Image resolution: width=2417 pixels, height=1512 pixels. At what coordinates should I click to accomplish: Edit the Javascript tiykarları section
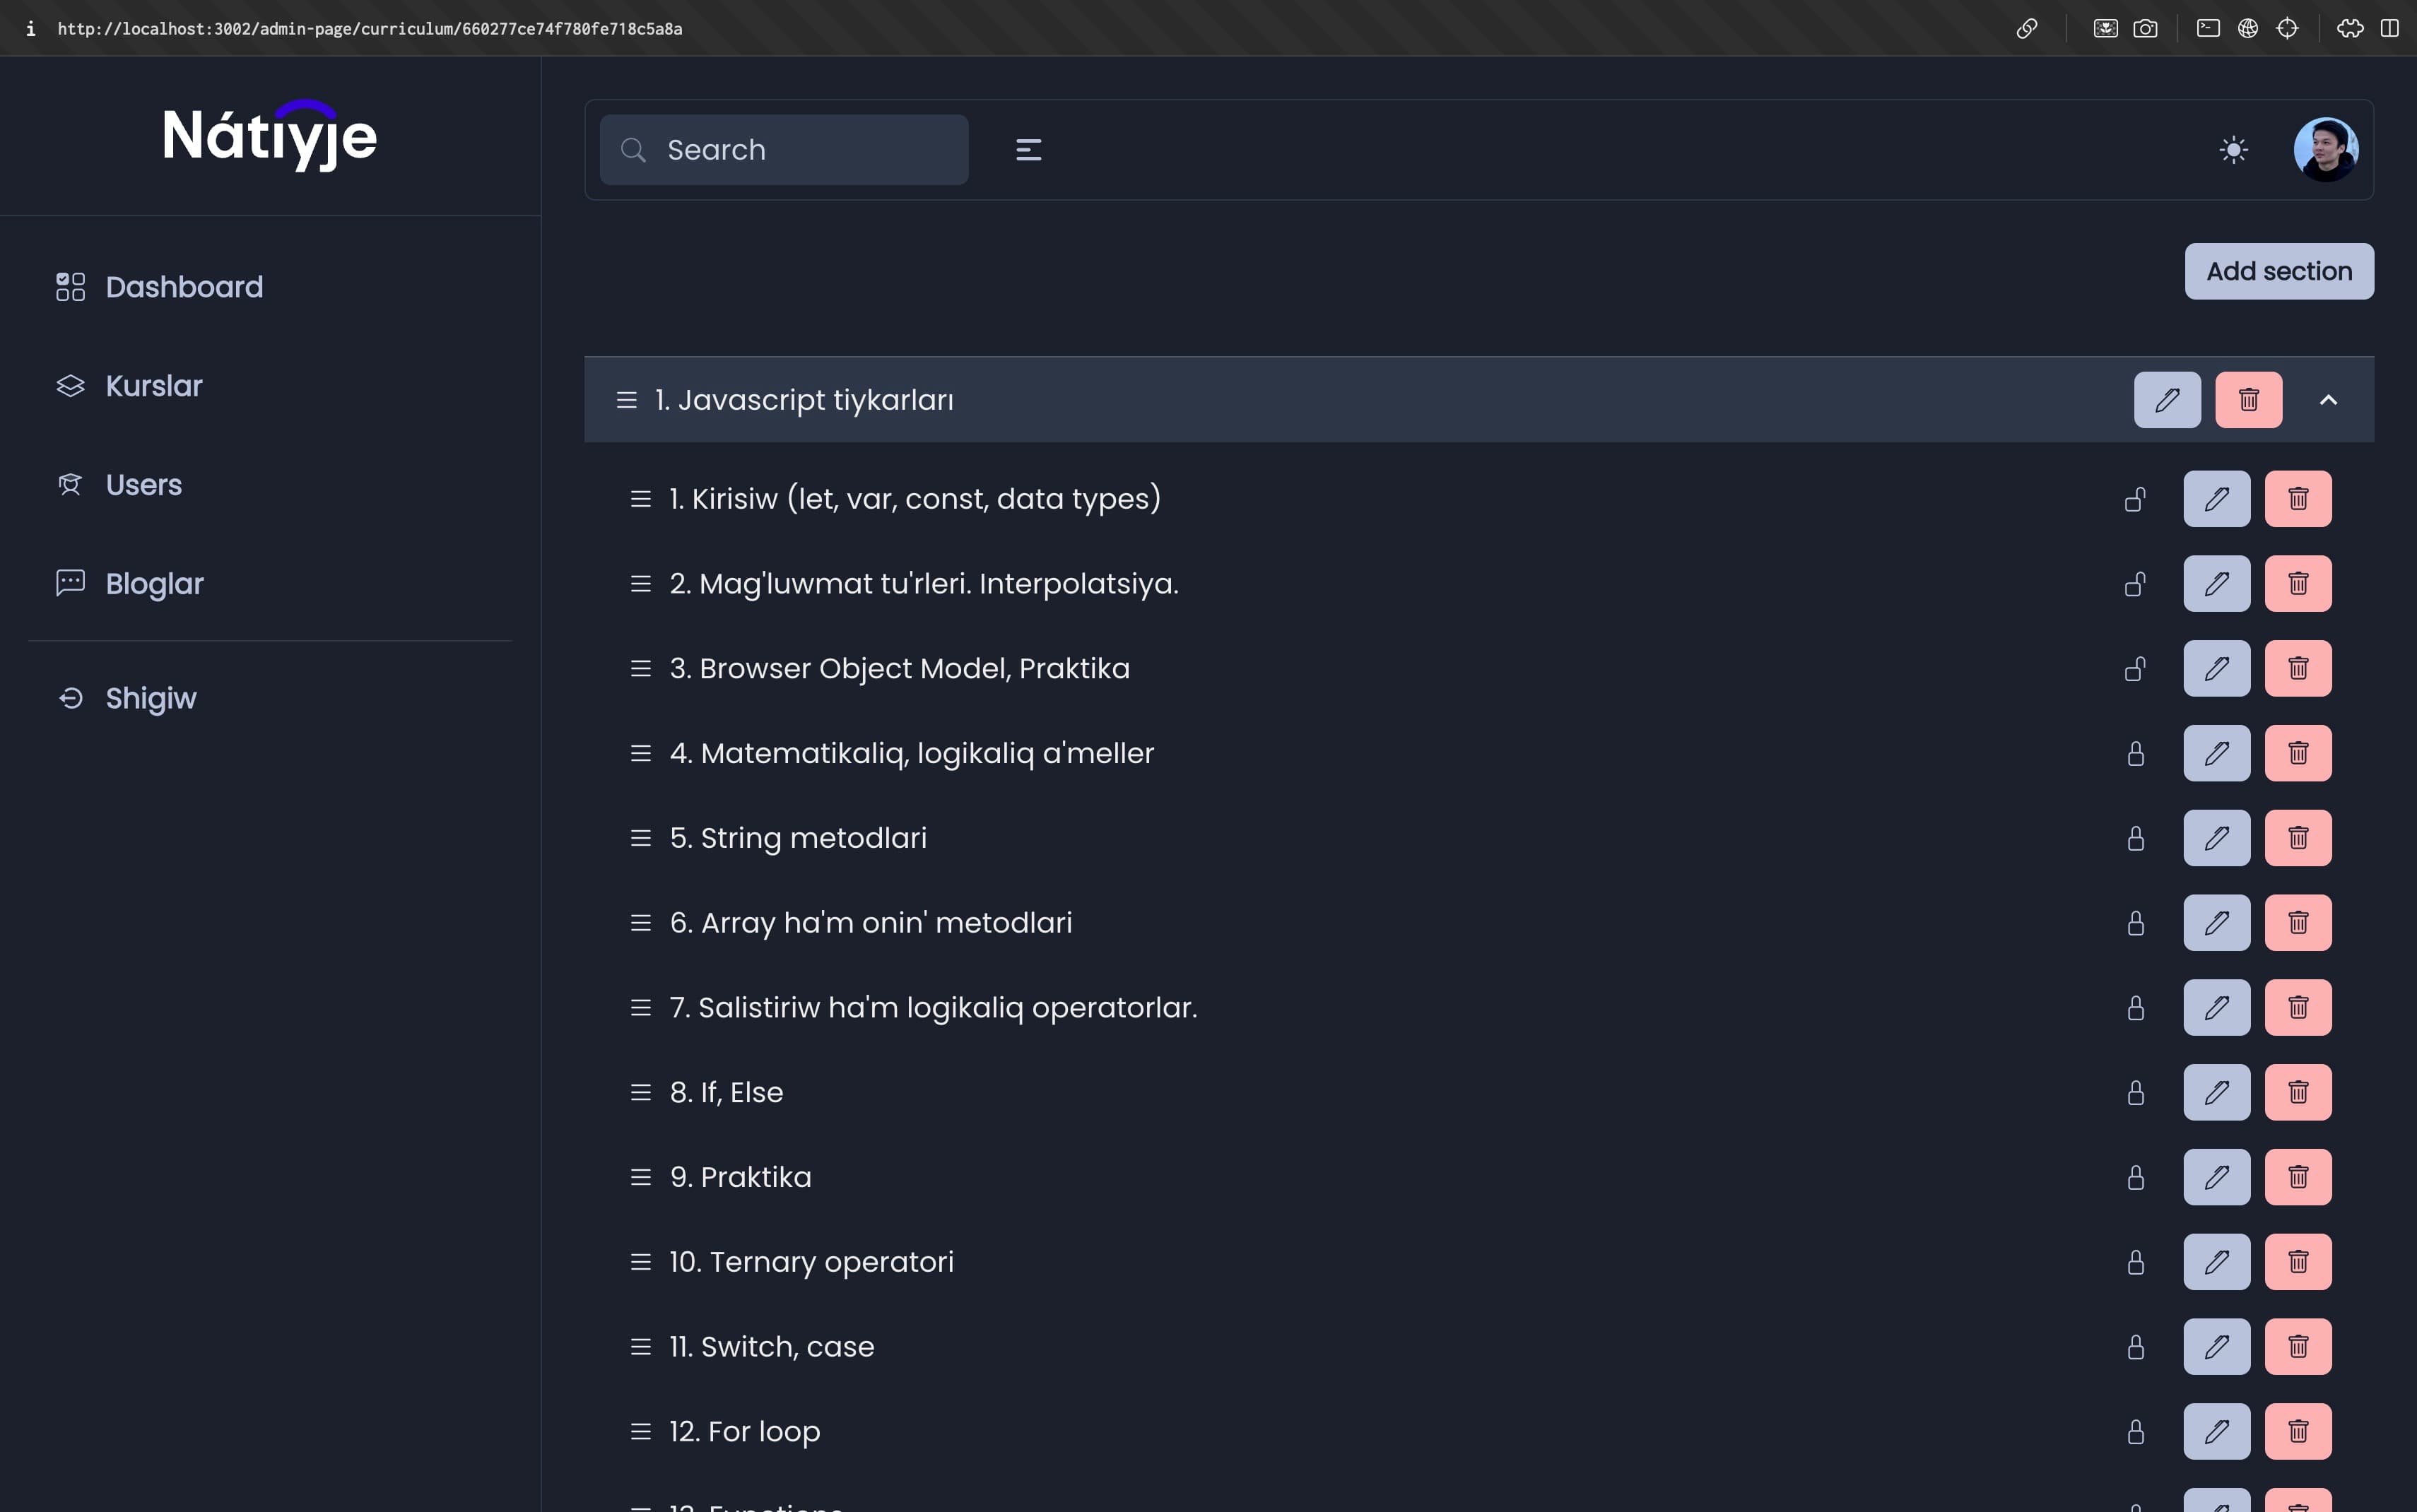click(2166, 400)
